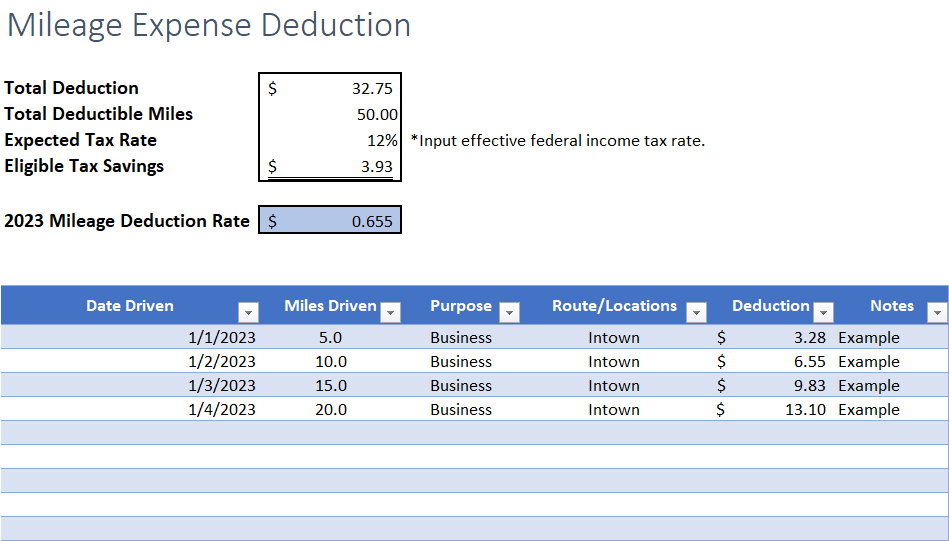Open the Purpose column filter dropdown
The height and width of the screenshot is (541, 949).
pyautogui.click(x=510, y=312)
